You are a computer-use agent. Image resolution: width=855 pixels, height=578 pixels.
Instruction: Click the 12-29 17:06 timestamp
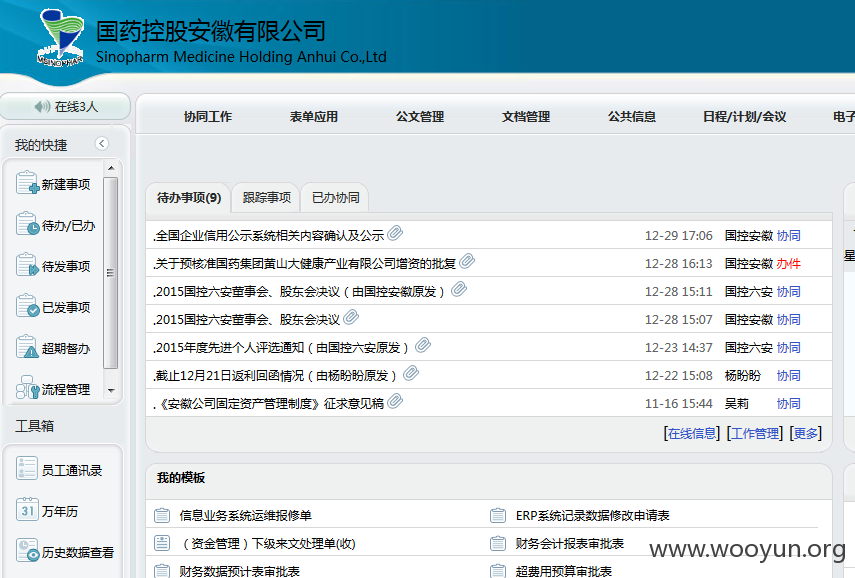(x=678, y=236)
